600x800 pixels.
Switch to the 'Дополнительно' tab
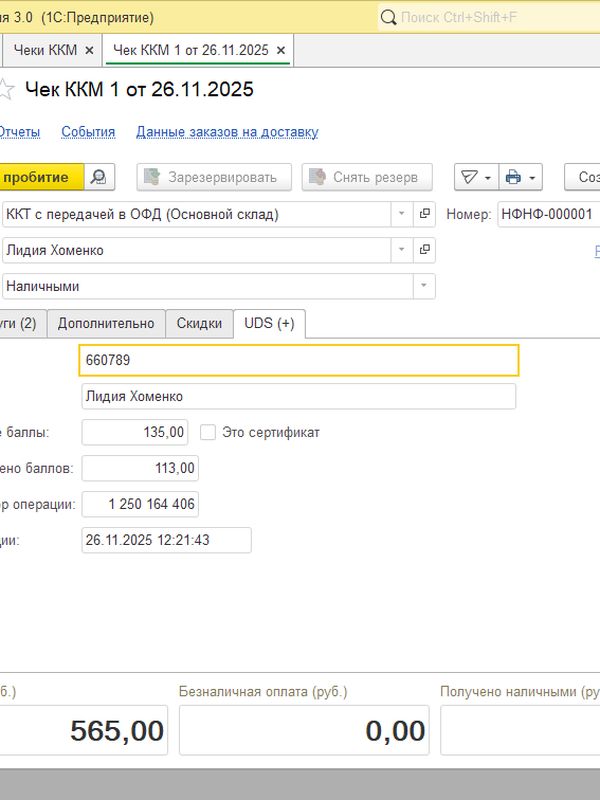pyautogui.click(x=106, y=323)
